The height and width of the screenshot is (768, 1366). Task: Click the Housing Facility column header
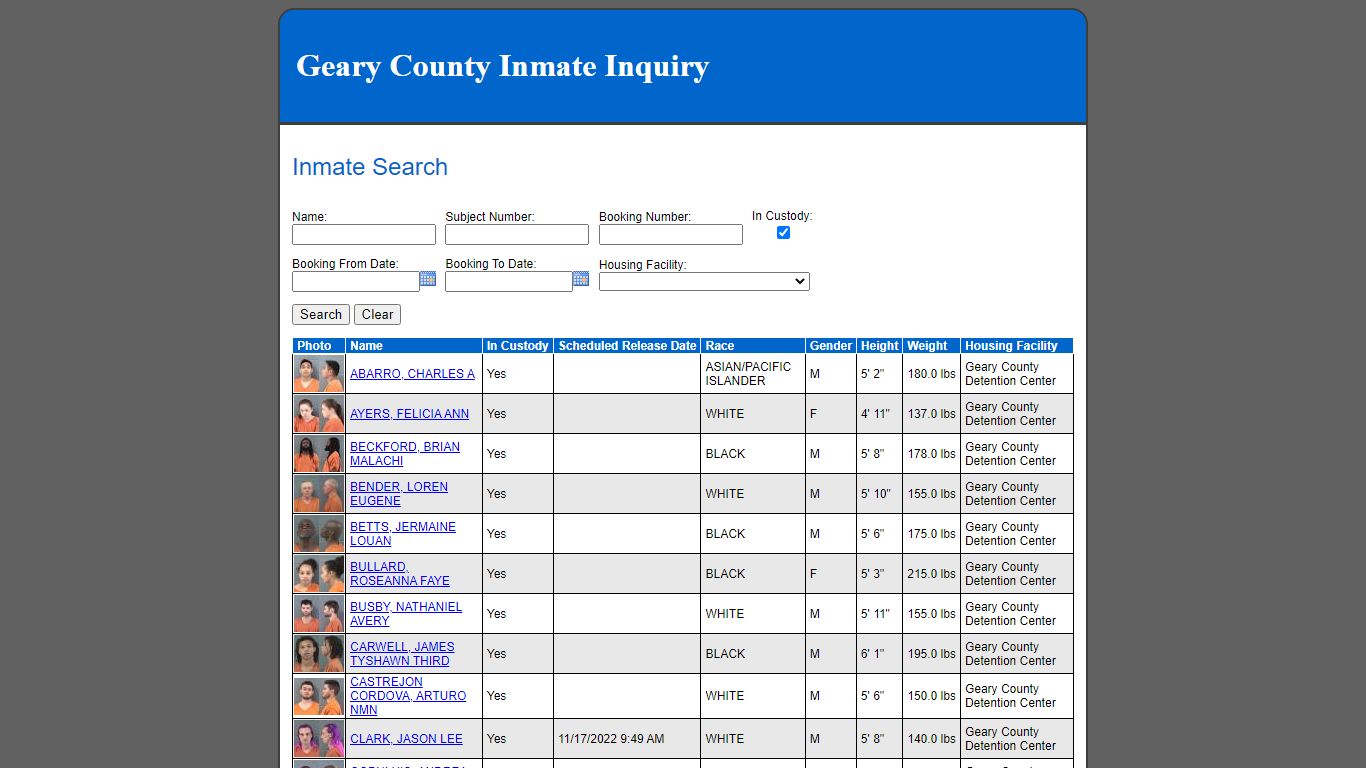1017,346
